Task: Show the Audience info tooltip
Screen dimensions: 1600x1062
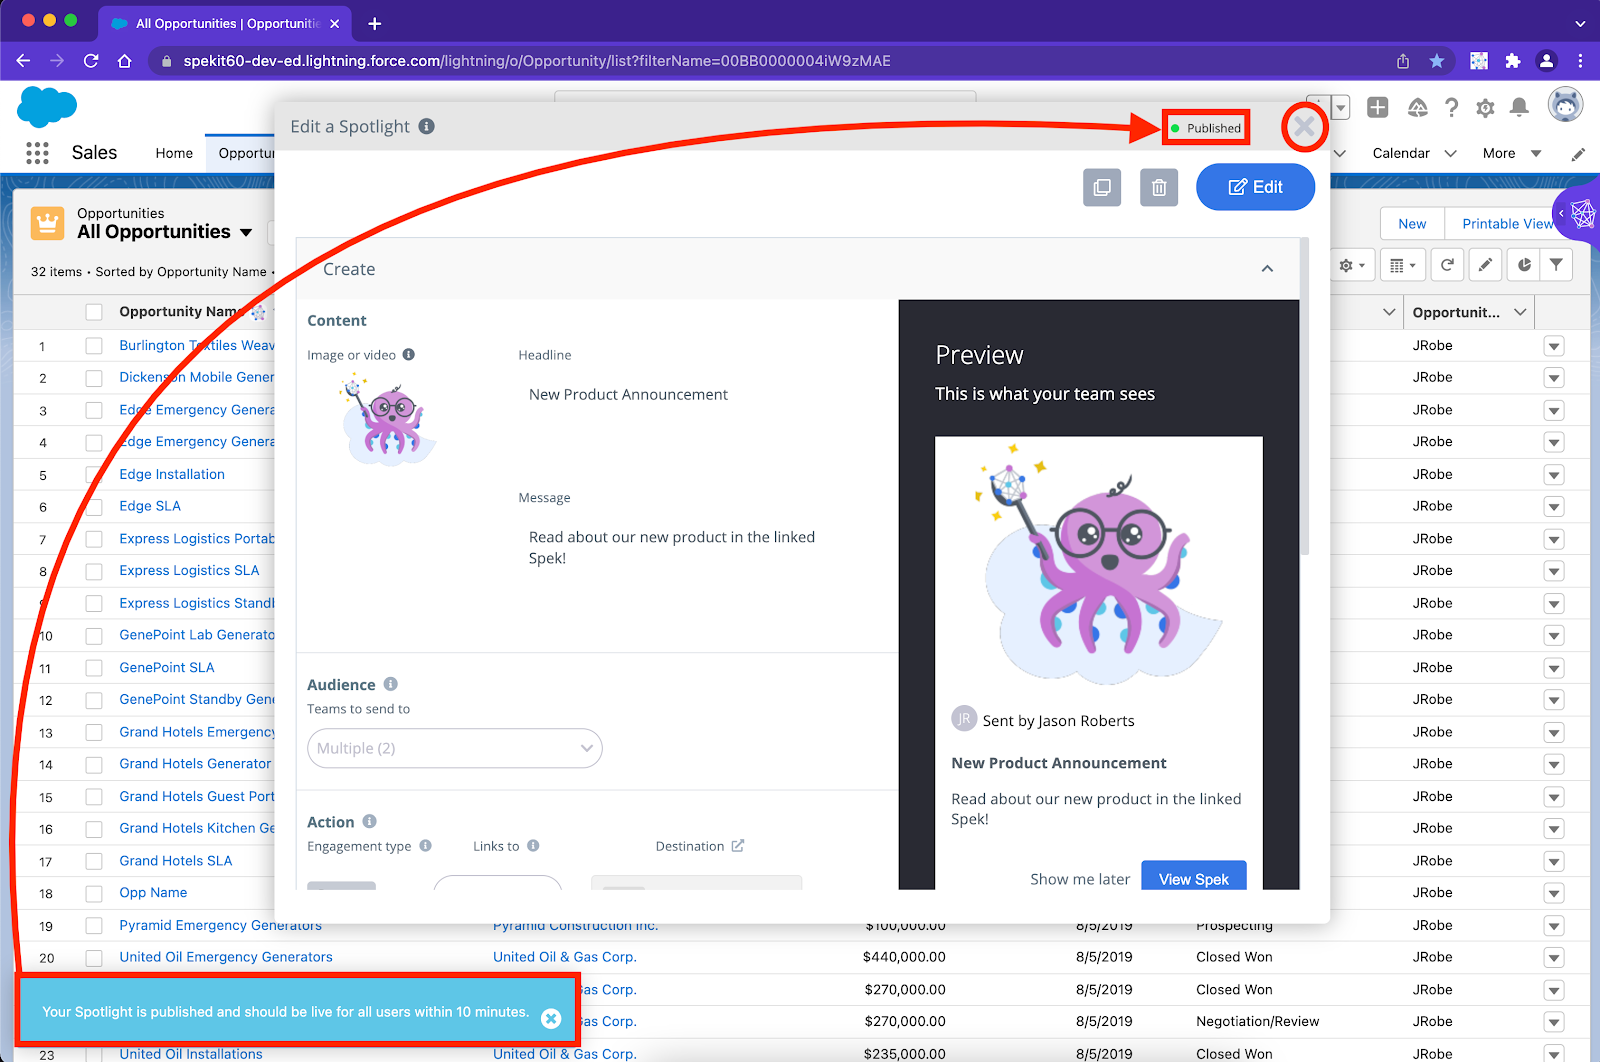Action: 391,684
